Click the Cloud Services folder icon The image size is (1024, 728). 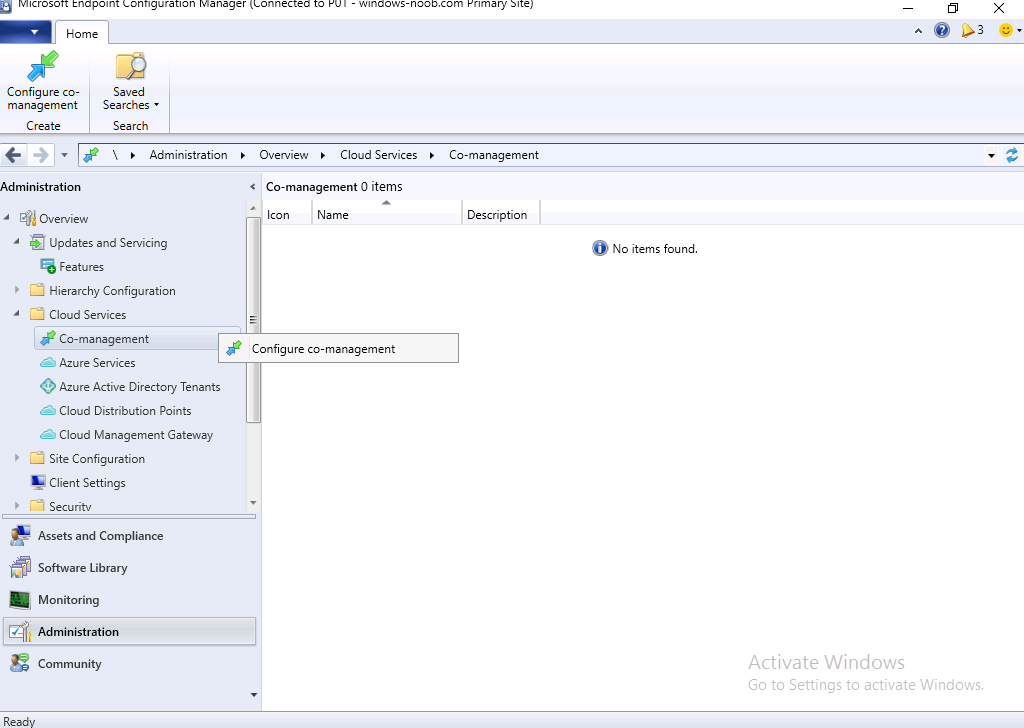click(x=37, y=314)
